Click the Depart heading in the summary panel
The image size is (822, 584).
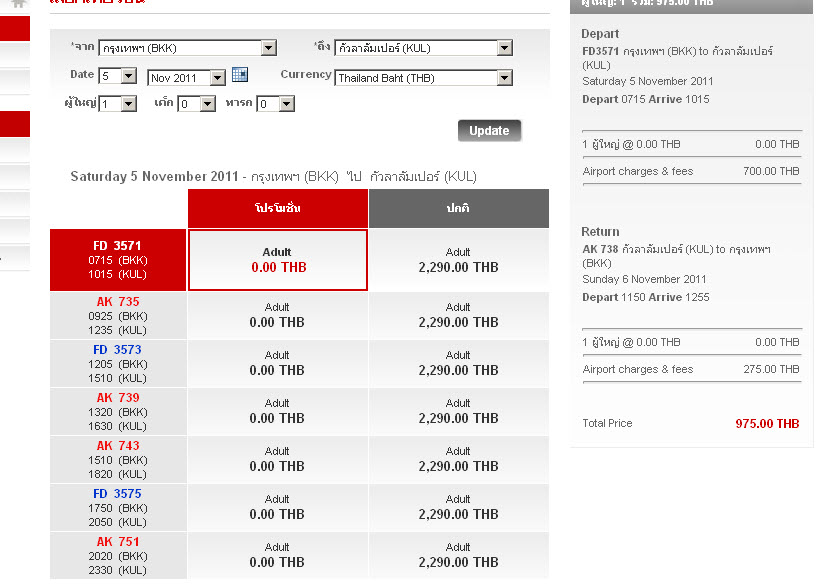pos(600,34)
